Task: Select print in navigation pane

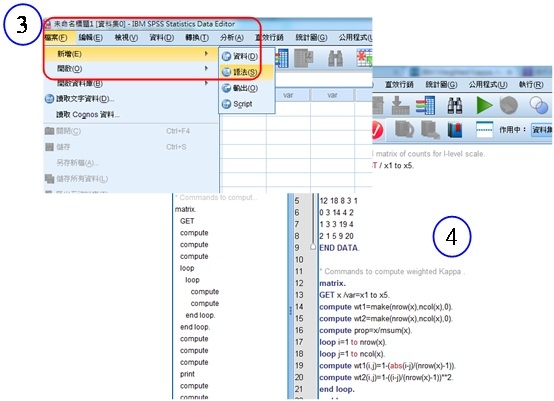Action: click(187, 374)
